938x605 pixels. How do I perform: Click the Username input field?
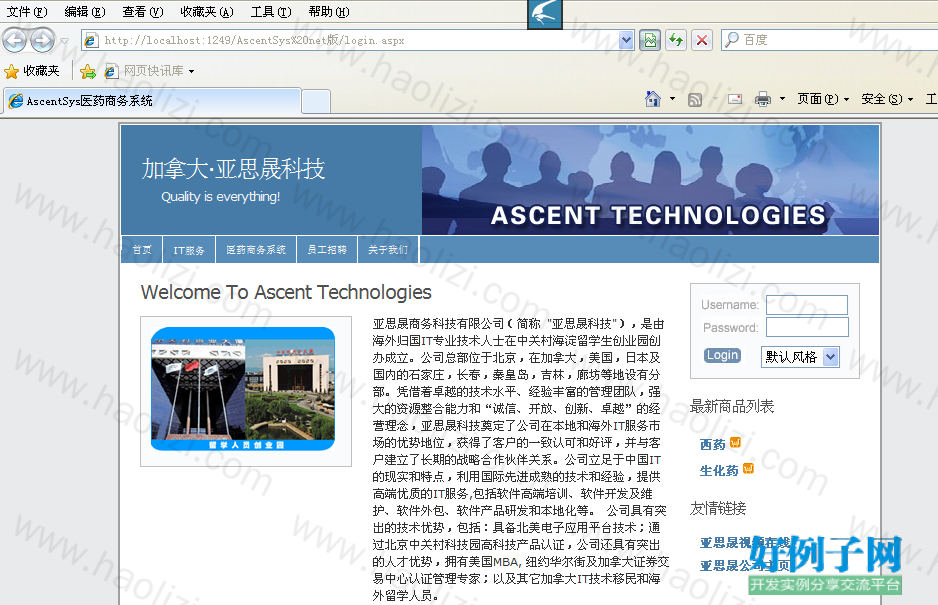[806, 305]
